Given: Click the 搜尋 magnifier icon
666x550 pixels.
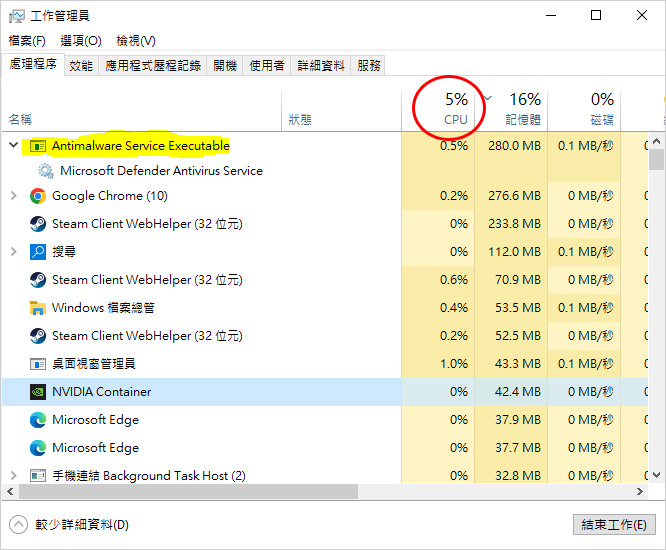Looking at the screenshot, I should pyautogui.click(x=38, y=252).
